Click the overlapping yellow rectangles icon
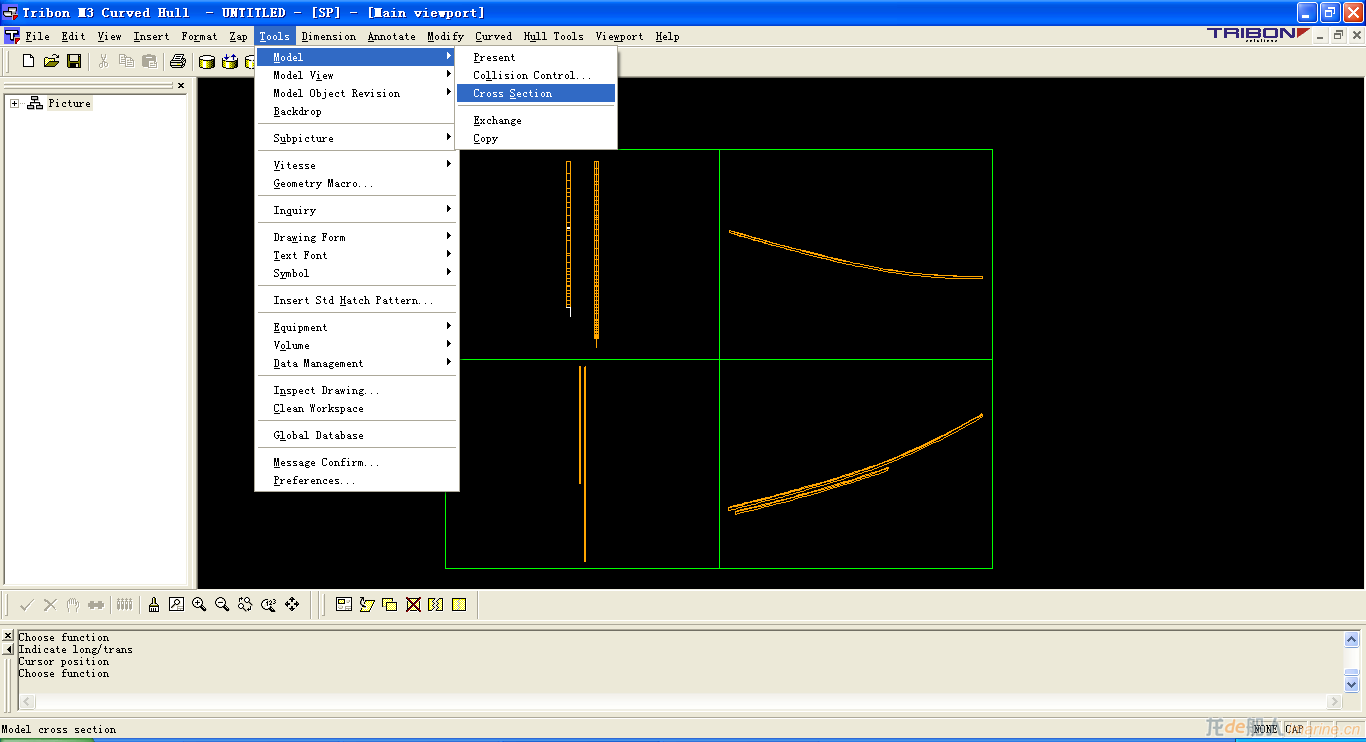This screenshot has height=742, width=1366. (x=390, y=604)
